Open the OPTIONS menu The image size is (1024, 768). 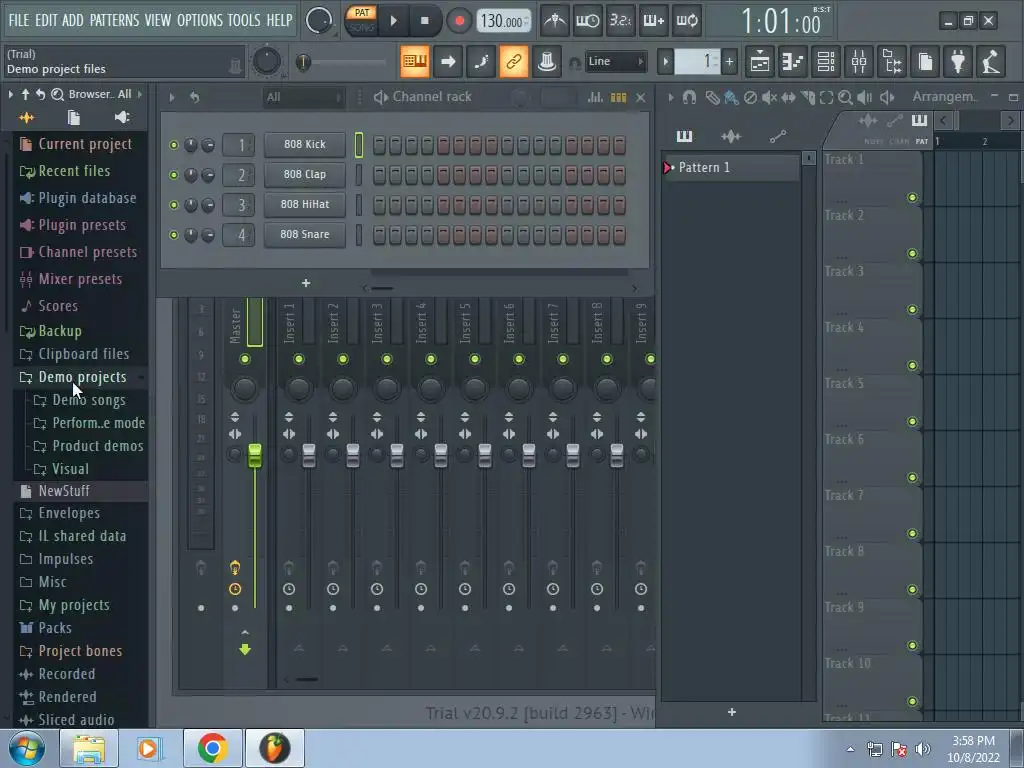pos(199,20)
